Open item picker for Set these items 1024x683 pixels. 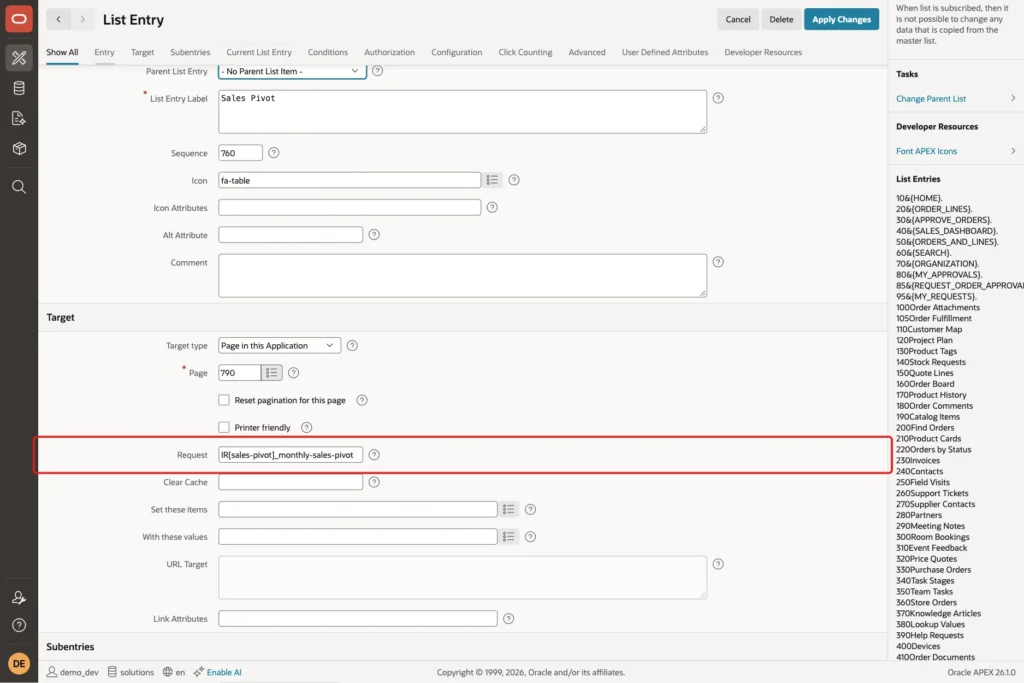click(509, 509)
